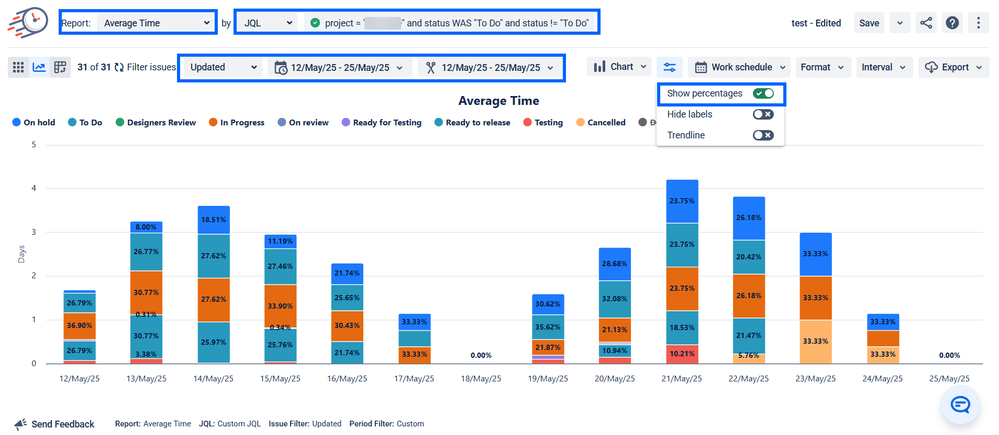Open the Export dropdown
The height and width of the screenshot is (435, 999).
pos(954,67)
